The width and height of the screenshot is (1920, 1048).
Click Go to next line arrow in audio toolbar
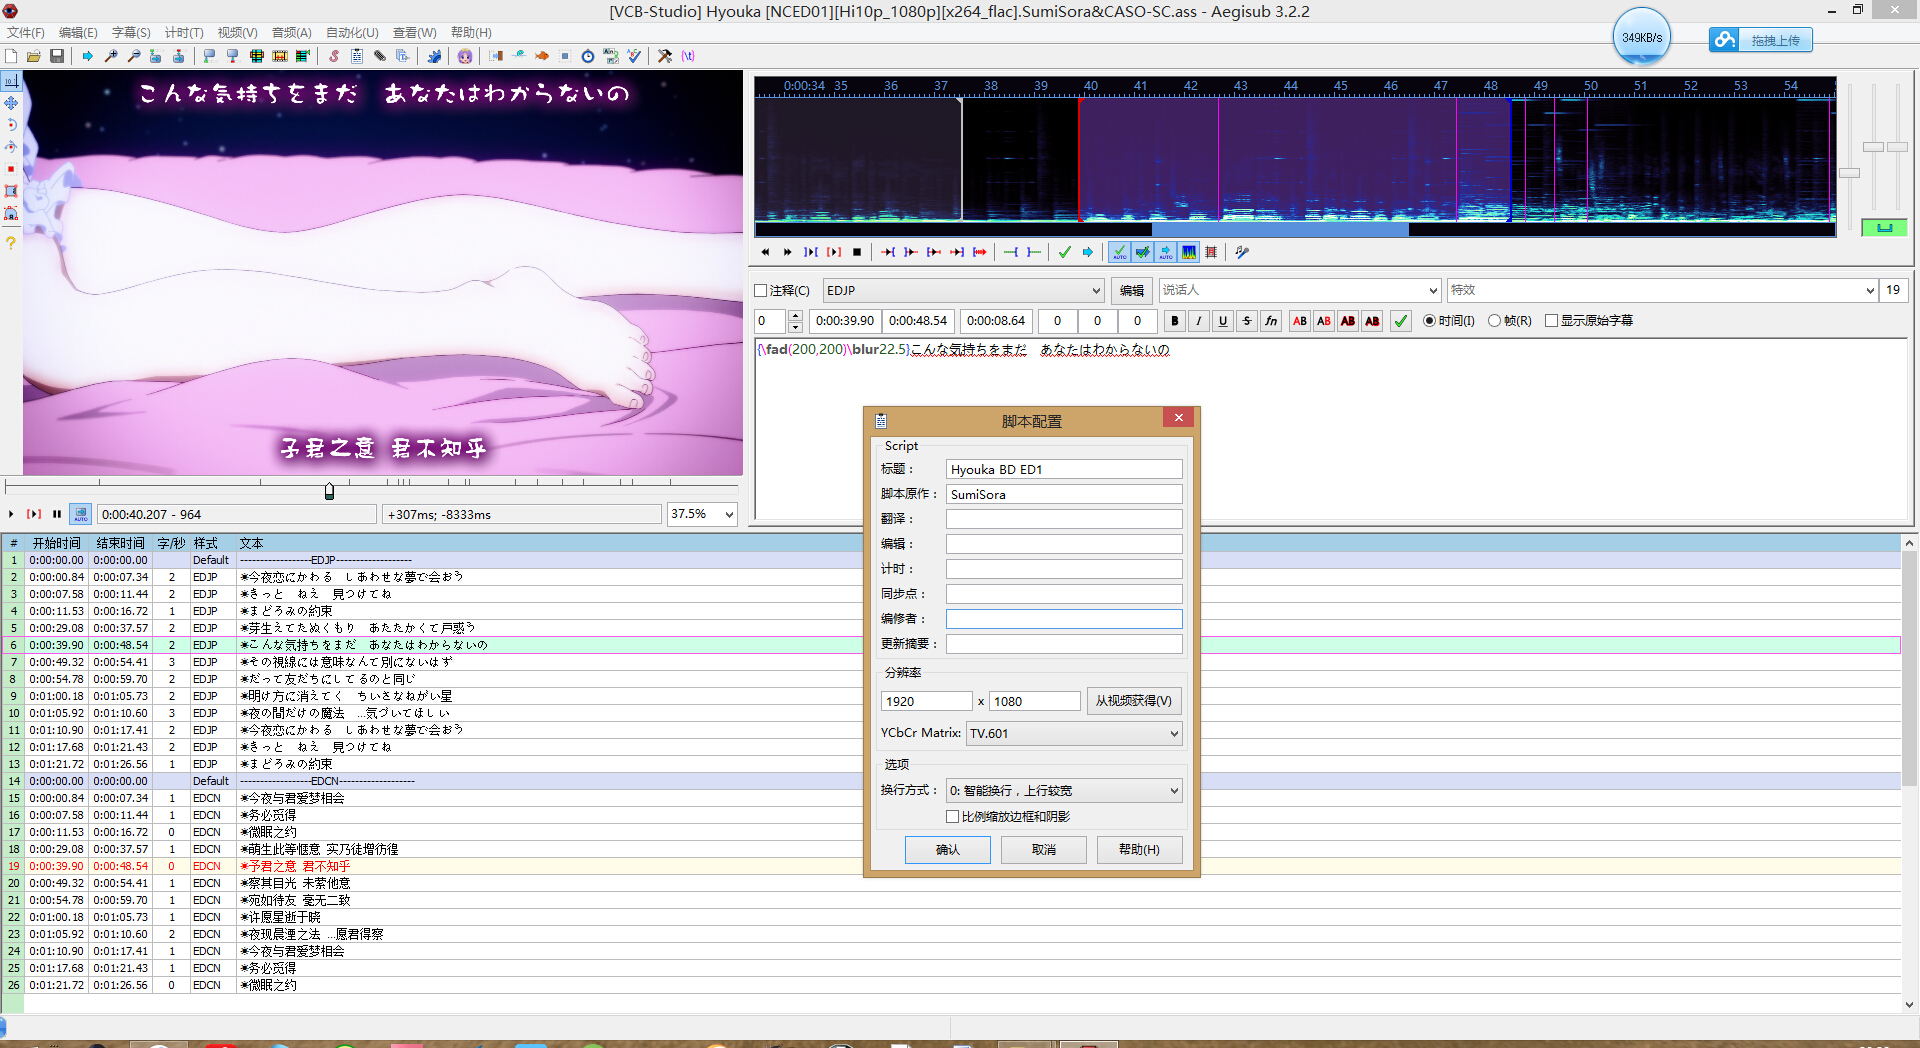(1087, 252)
